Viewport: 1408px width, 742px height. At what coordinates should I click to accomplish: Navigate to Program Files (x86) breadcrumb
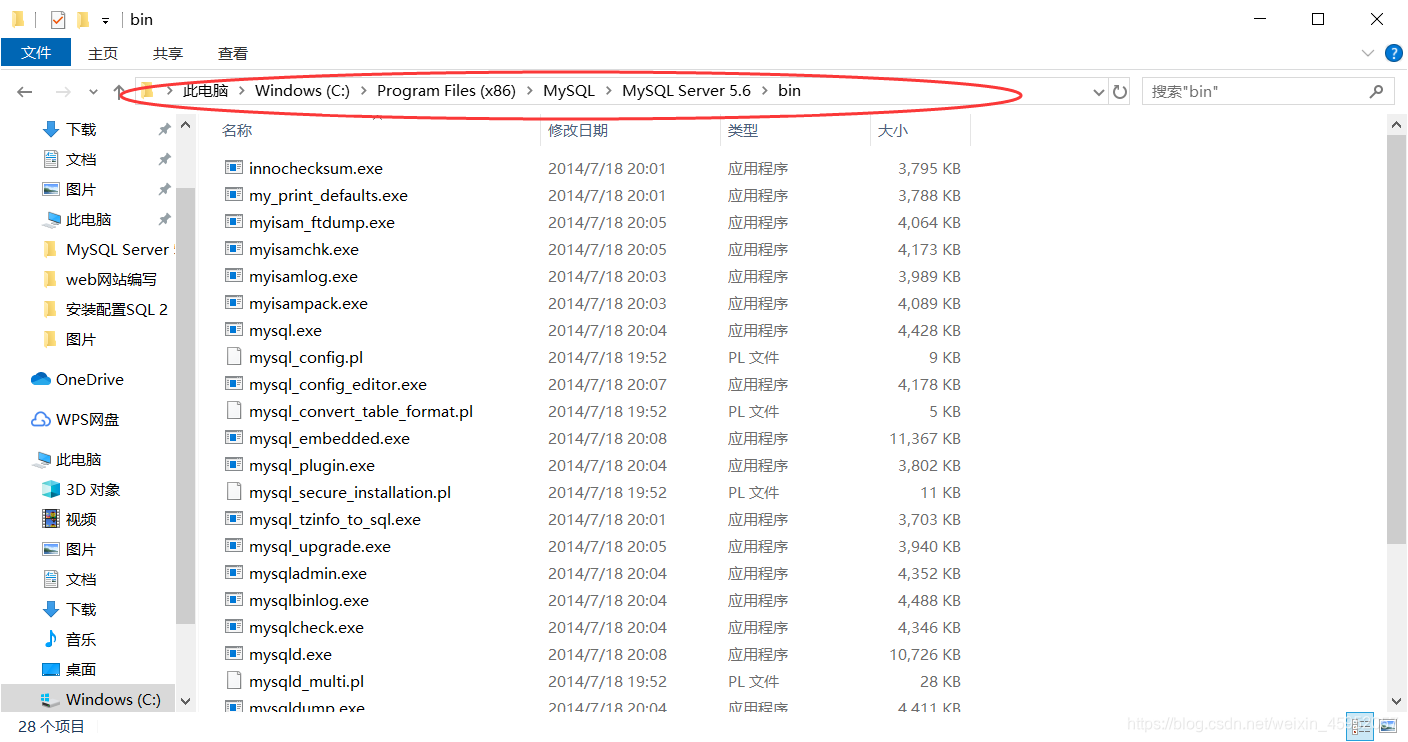446,91
